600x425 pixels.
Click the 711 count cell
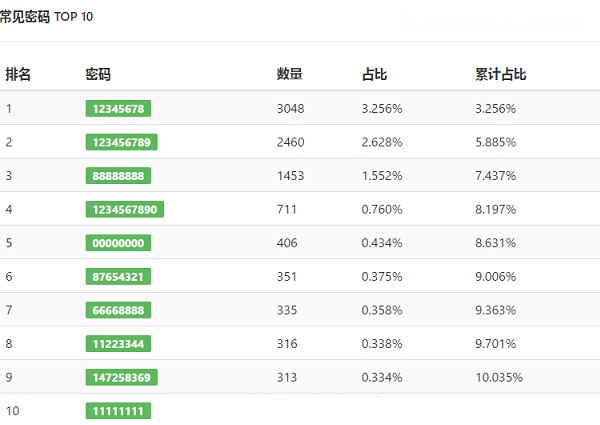point(286,209)
